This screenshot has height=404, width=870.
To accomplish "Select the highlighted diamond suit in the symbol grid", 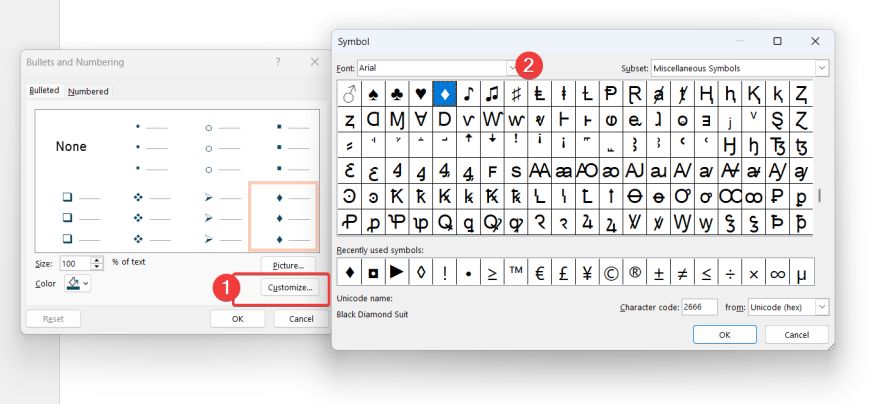I will (445, 94).
